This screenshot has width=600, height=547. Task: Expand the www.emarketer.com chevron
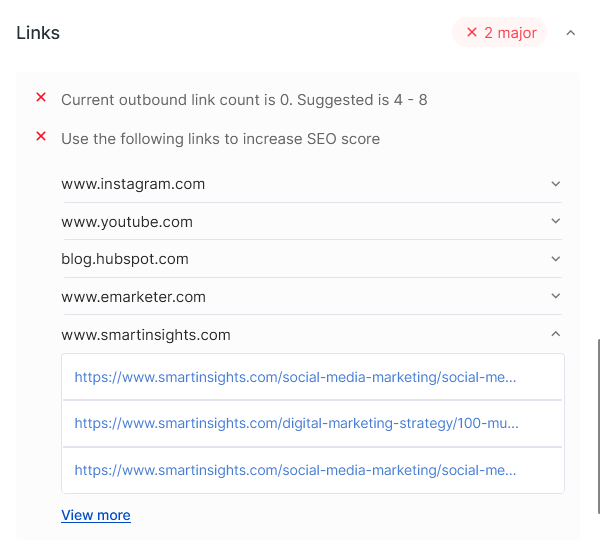pyautogui.click(x=556, y=297)
